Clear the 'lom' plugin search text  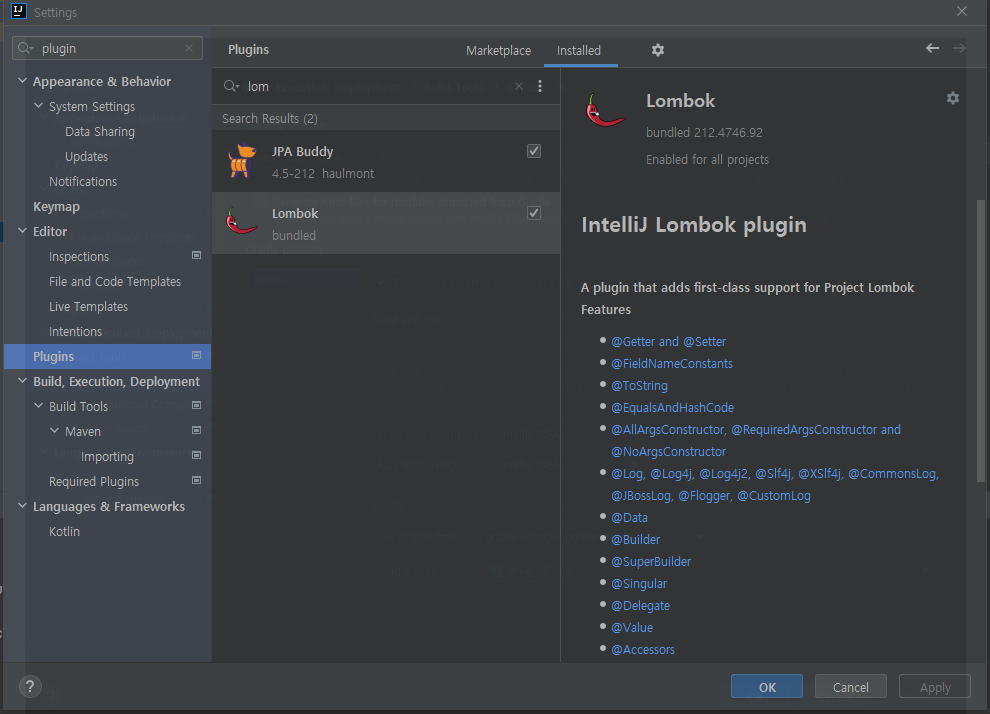pyautogui.click(x=518, y=86)
